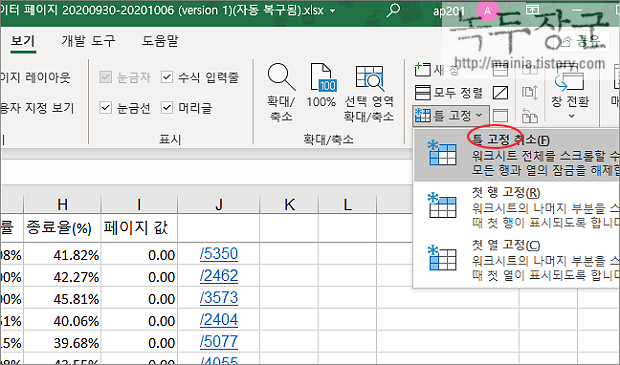Open the /2404 hyperlink
The width and height of the screenshot is (620, 365).
(219, 320)
